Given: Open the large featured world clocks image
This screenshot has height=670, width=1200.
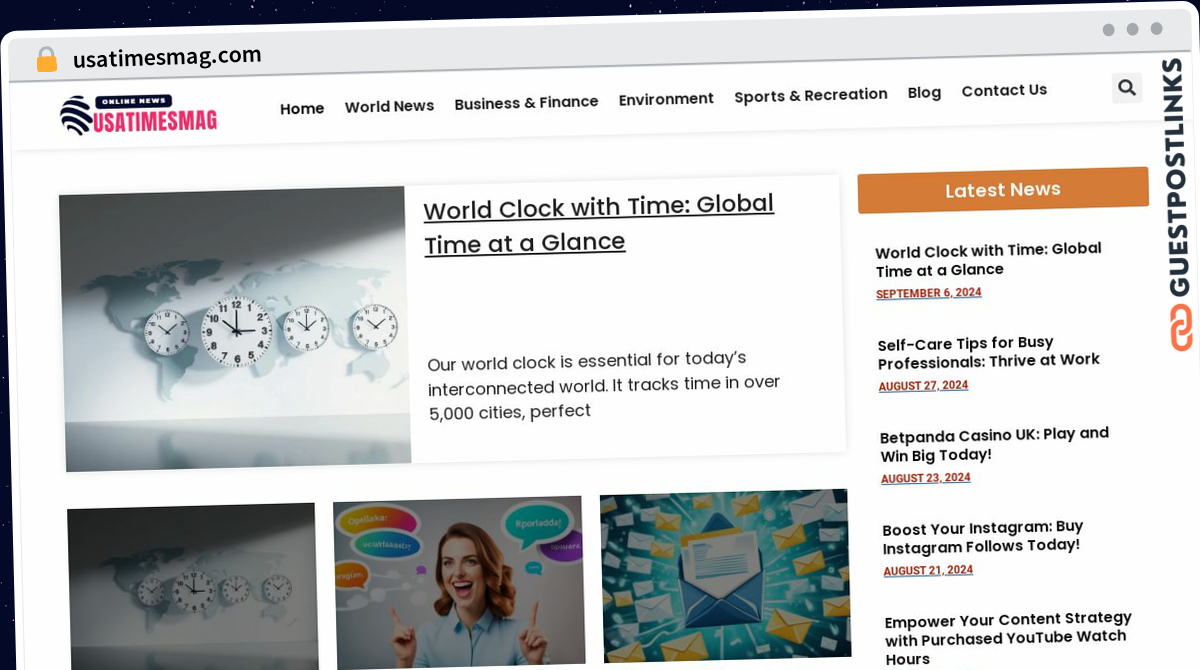Looking at the screenshot, I should click(236, 328).
